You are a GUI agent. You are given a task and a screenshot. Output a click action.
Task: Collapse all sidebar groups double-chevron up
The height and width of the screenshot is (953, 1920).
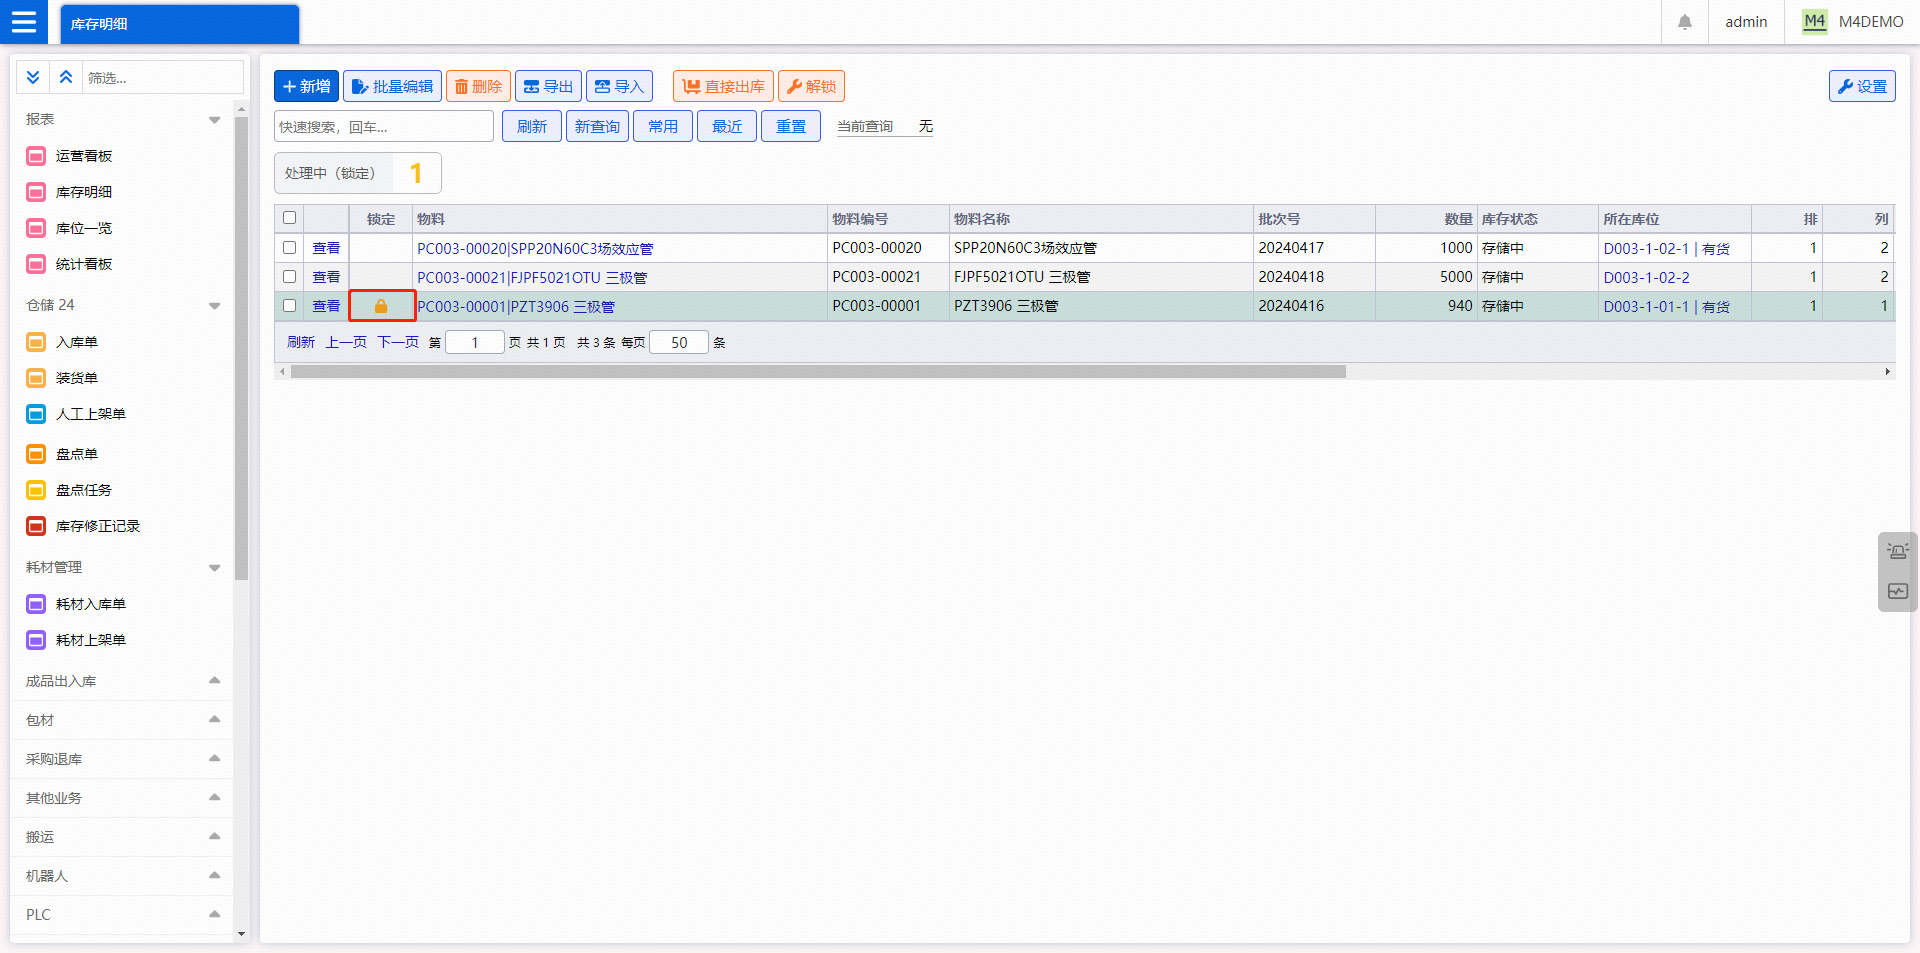point(66,77)
